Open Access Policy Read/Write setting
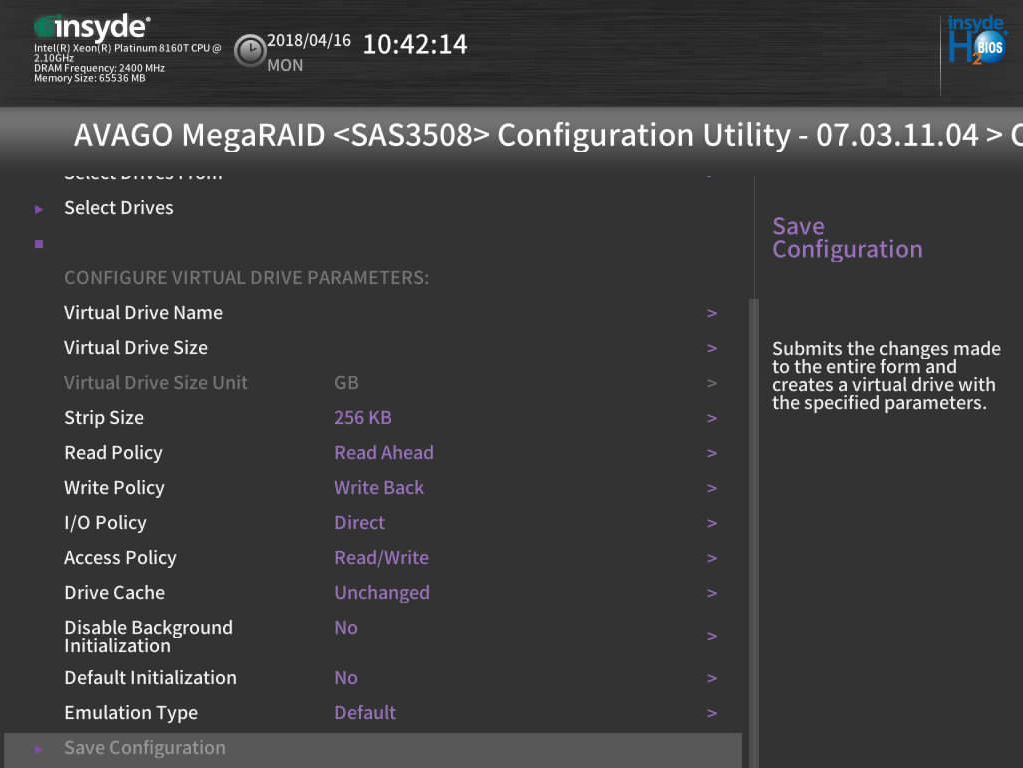The width and height of the screenshot is (1023, 768). [x=381, y=558]
